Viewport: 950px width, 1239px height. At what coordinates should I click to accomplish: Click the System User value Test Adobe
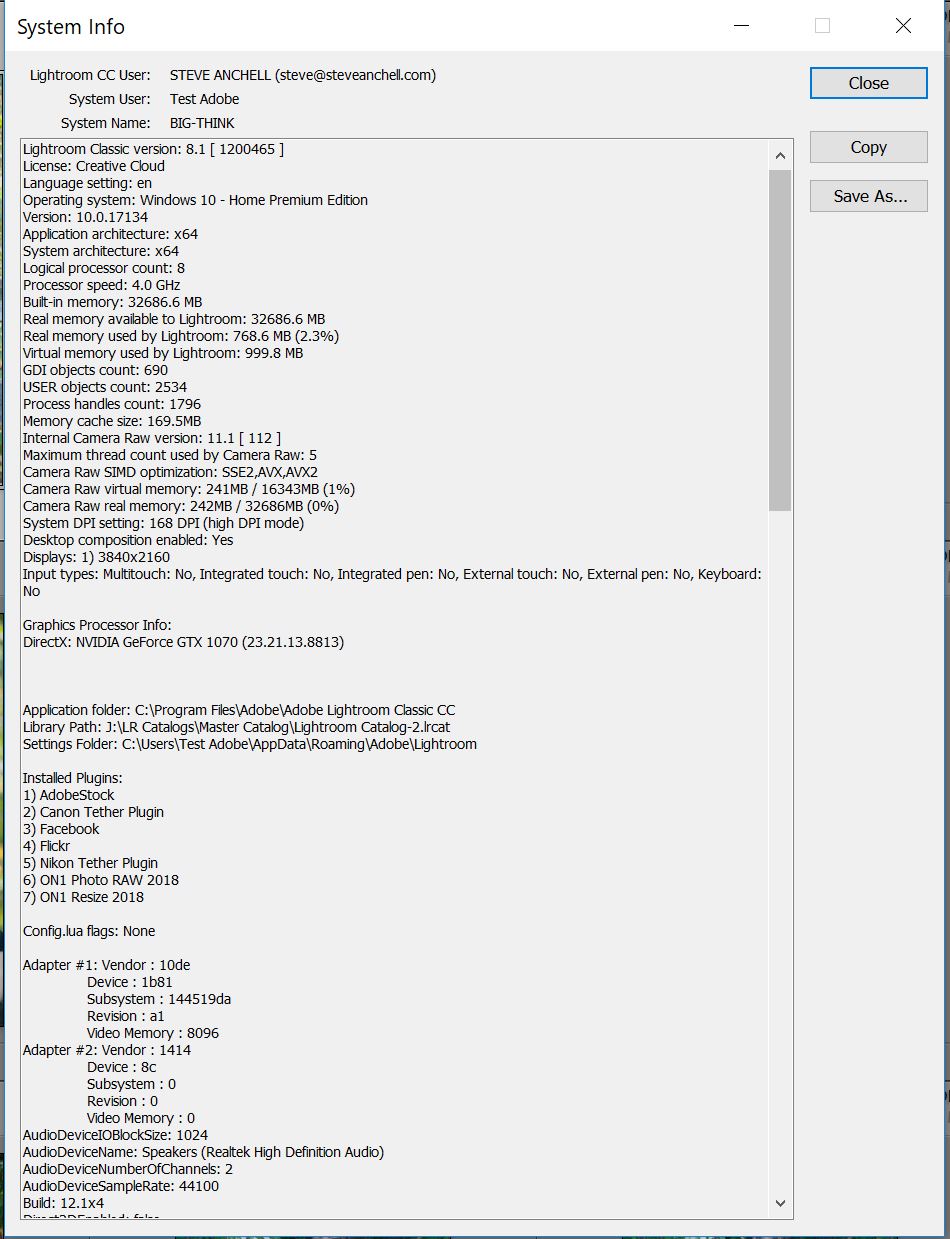click(x=205, y=99)
